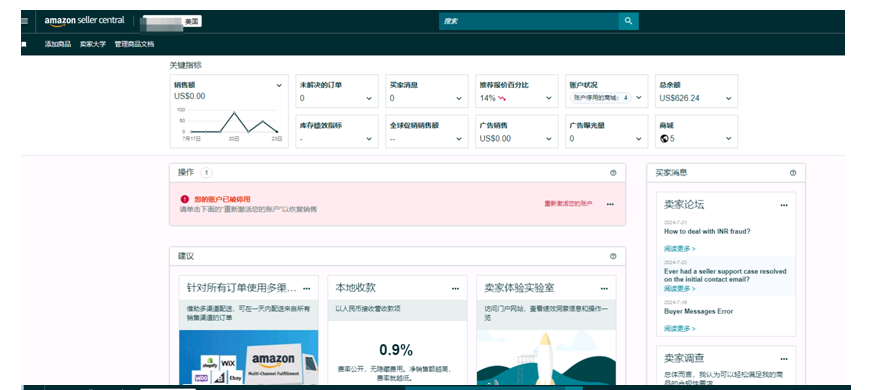Expand the 总余额 card chevron
The image size is (886, 390).
[x=728, y=98]
